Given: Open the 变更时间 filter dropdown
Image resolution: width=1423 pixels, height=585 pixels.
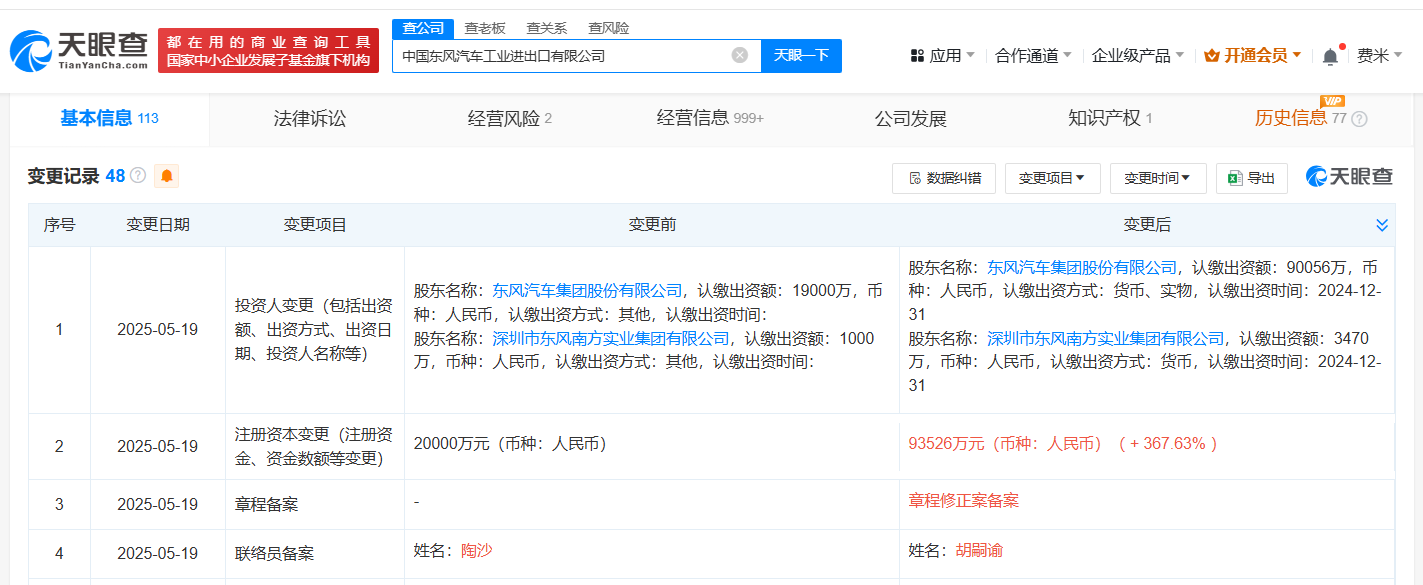Looking at the screenshot, I should pyautogui.click(x=1157, y=178).
